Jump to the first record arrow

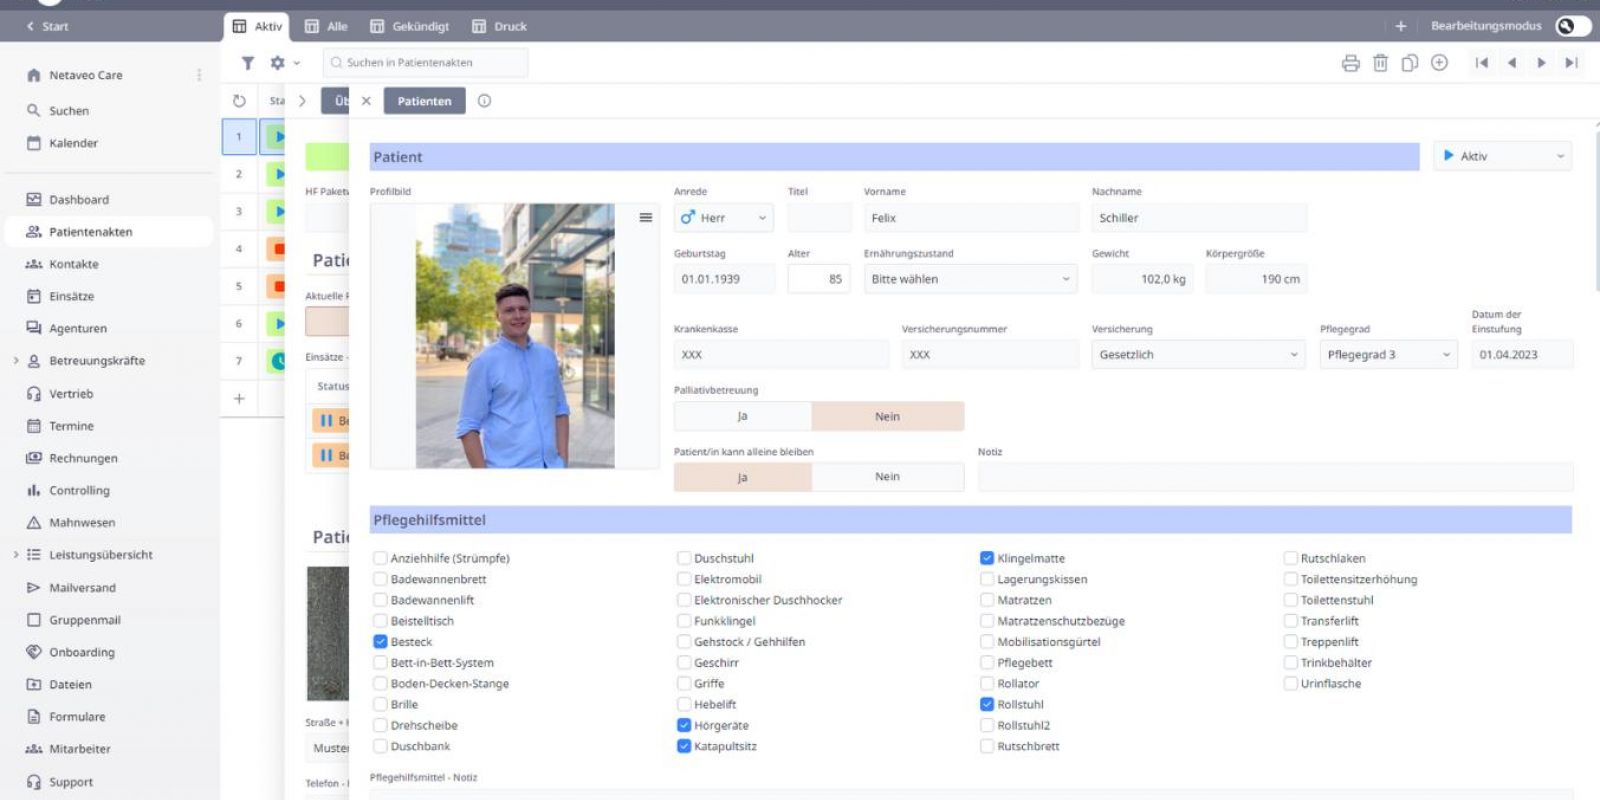click(x=1481, y=63)
